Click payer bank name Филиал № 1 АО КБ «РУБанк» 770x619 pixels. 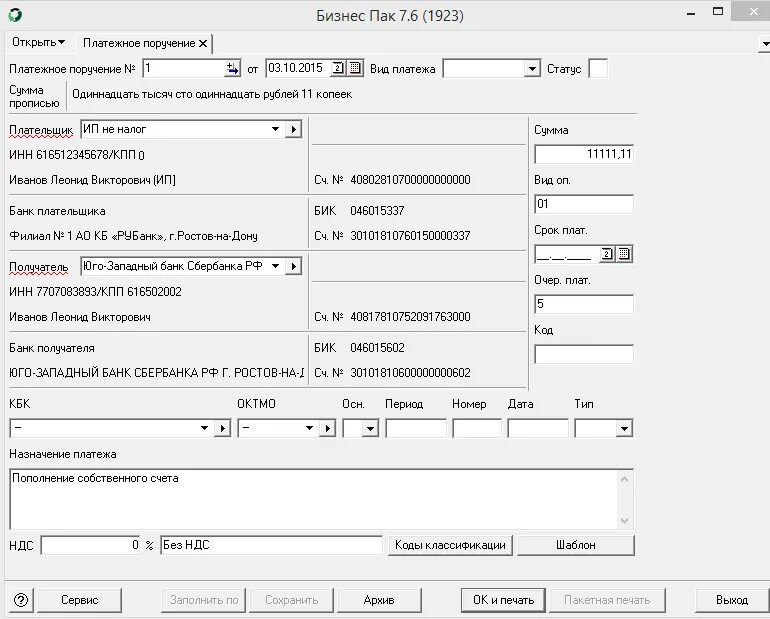pyautogui.click(x=133, y=236)
